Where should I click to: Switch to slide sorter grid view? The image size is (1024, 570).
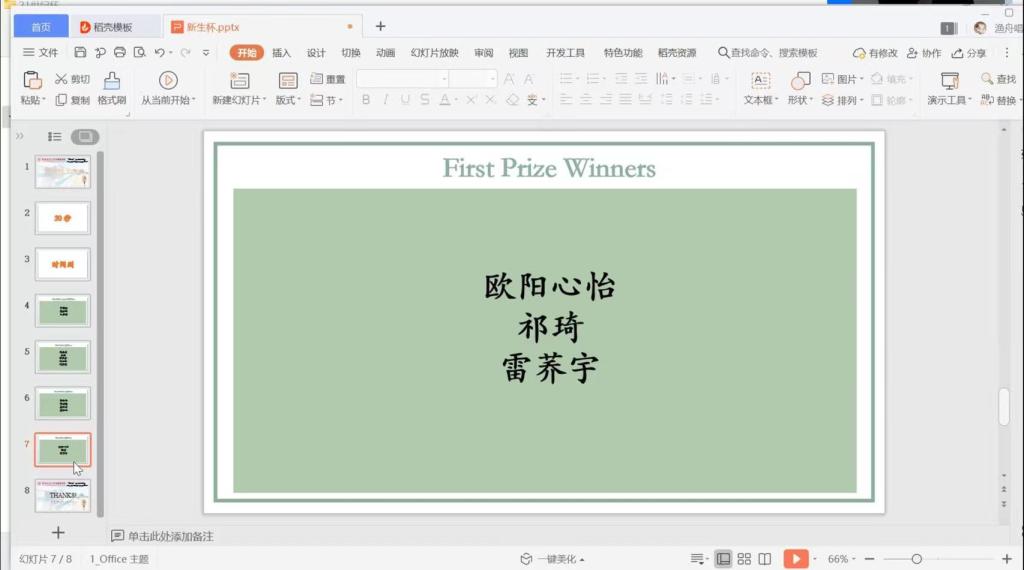click(x=744, y=559)
